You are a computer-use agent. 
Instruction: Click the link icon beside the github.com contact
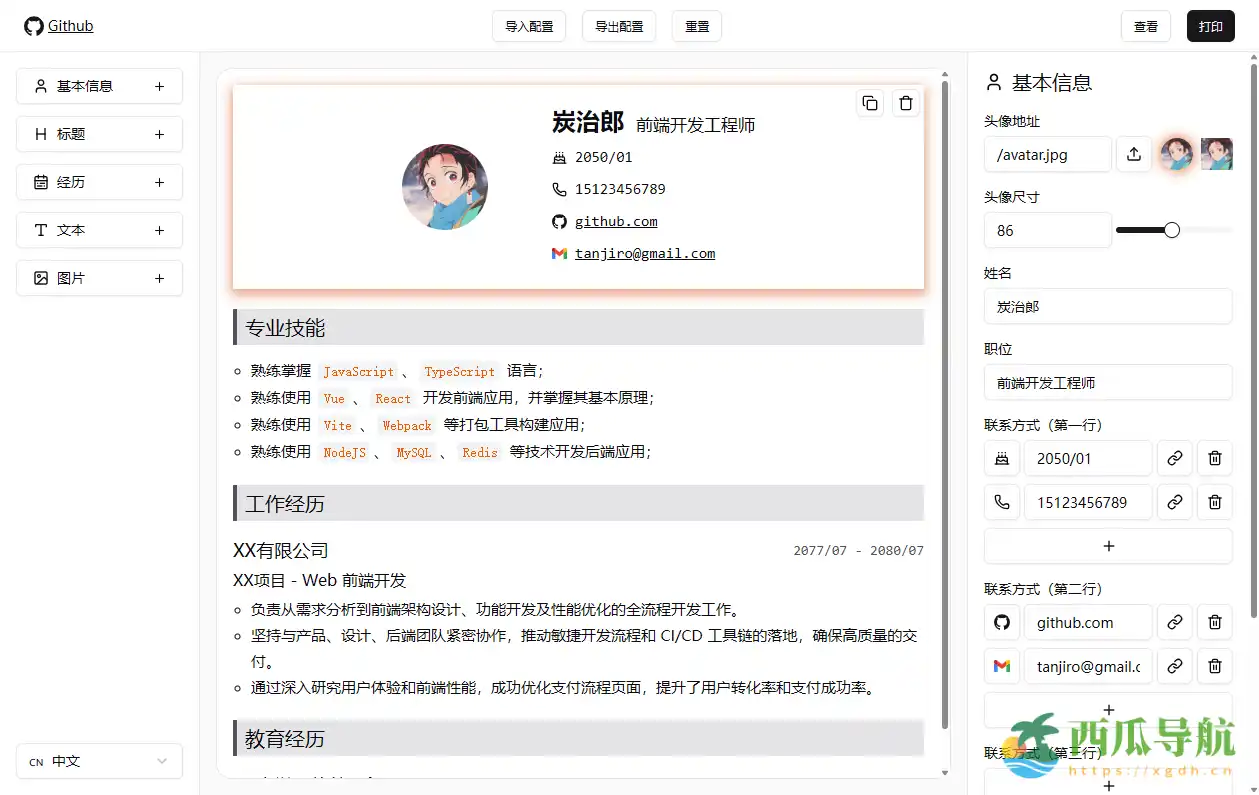click(x=1174, y=622)
